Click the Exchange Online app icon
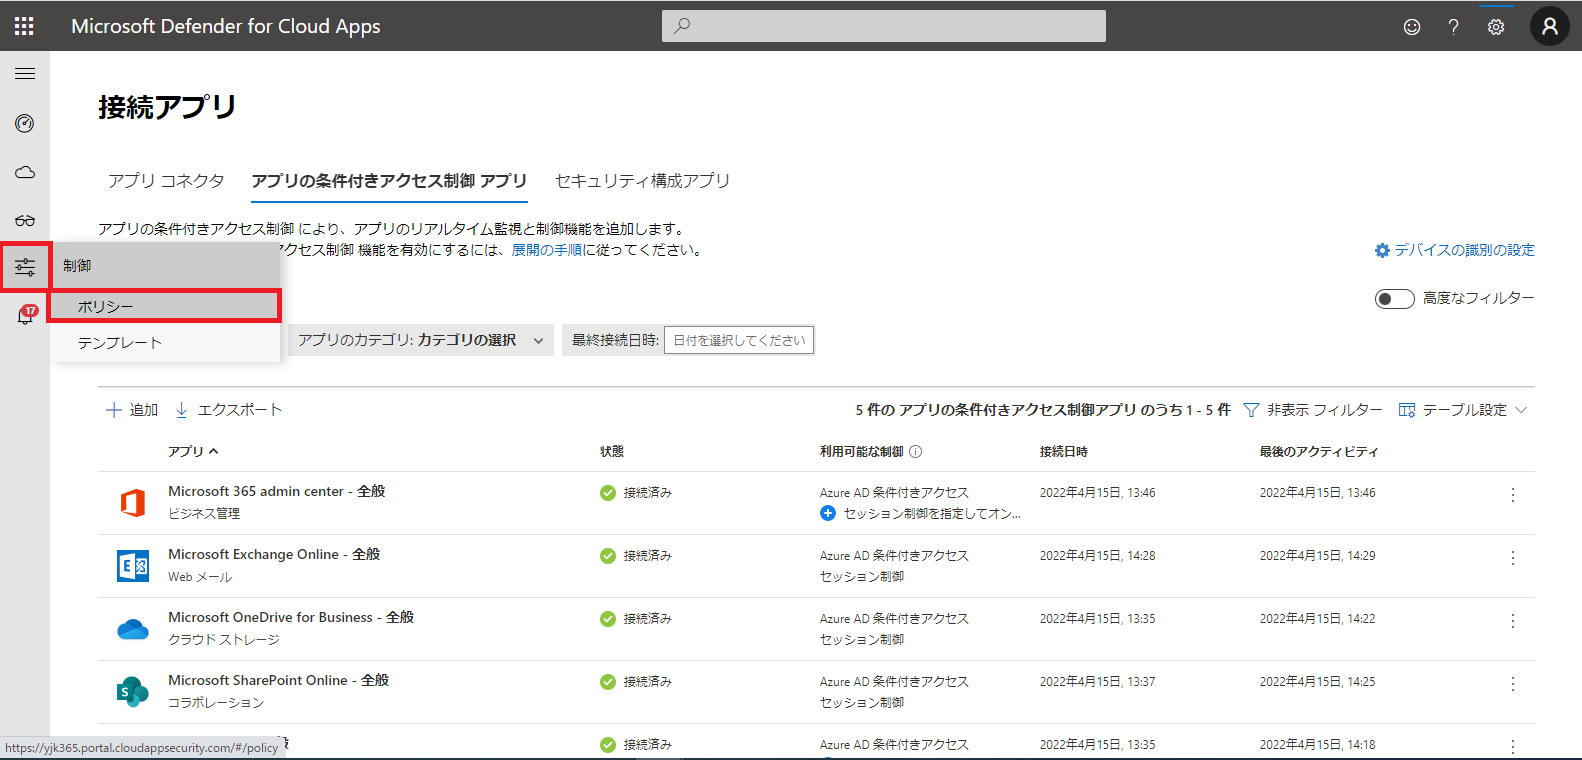The width and height of the screenshot is (1582, 760). (x=133, y=566)
